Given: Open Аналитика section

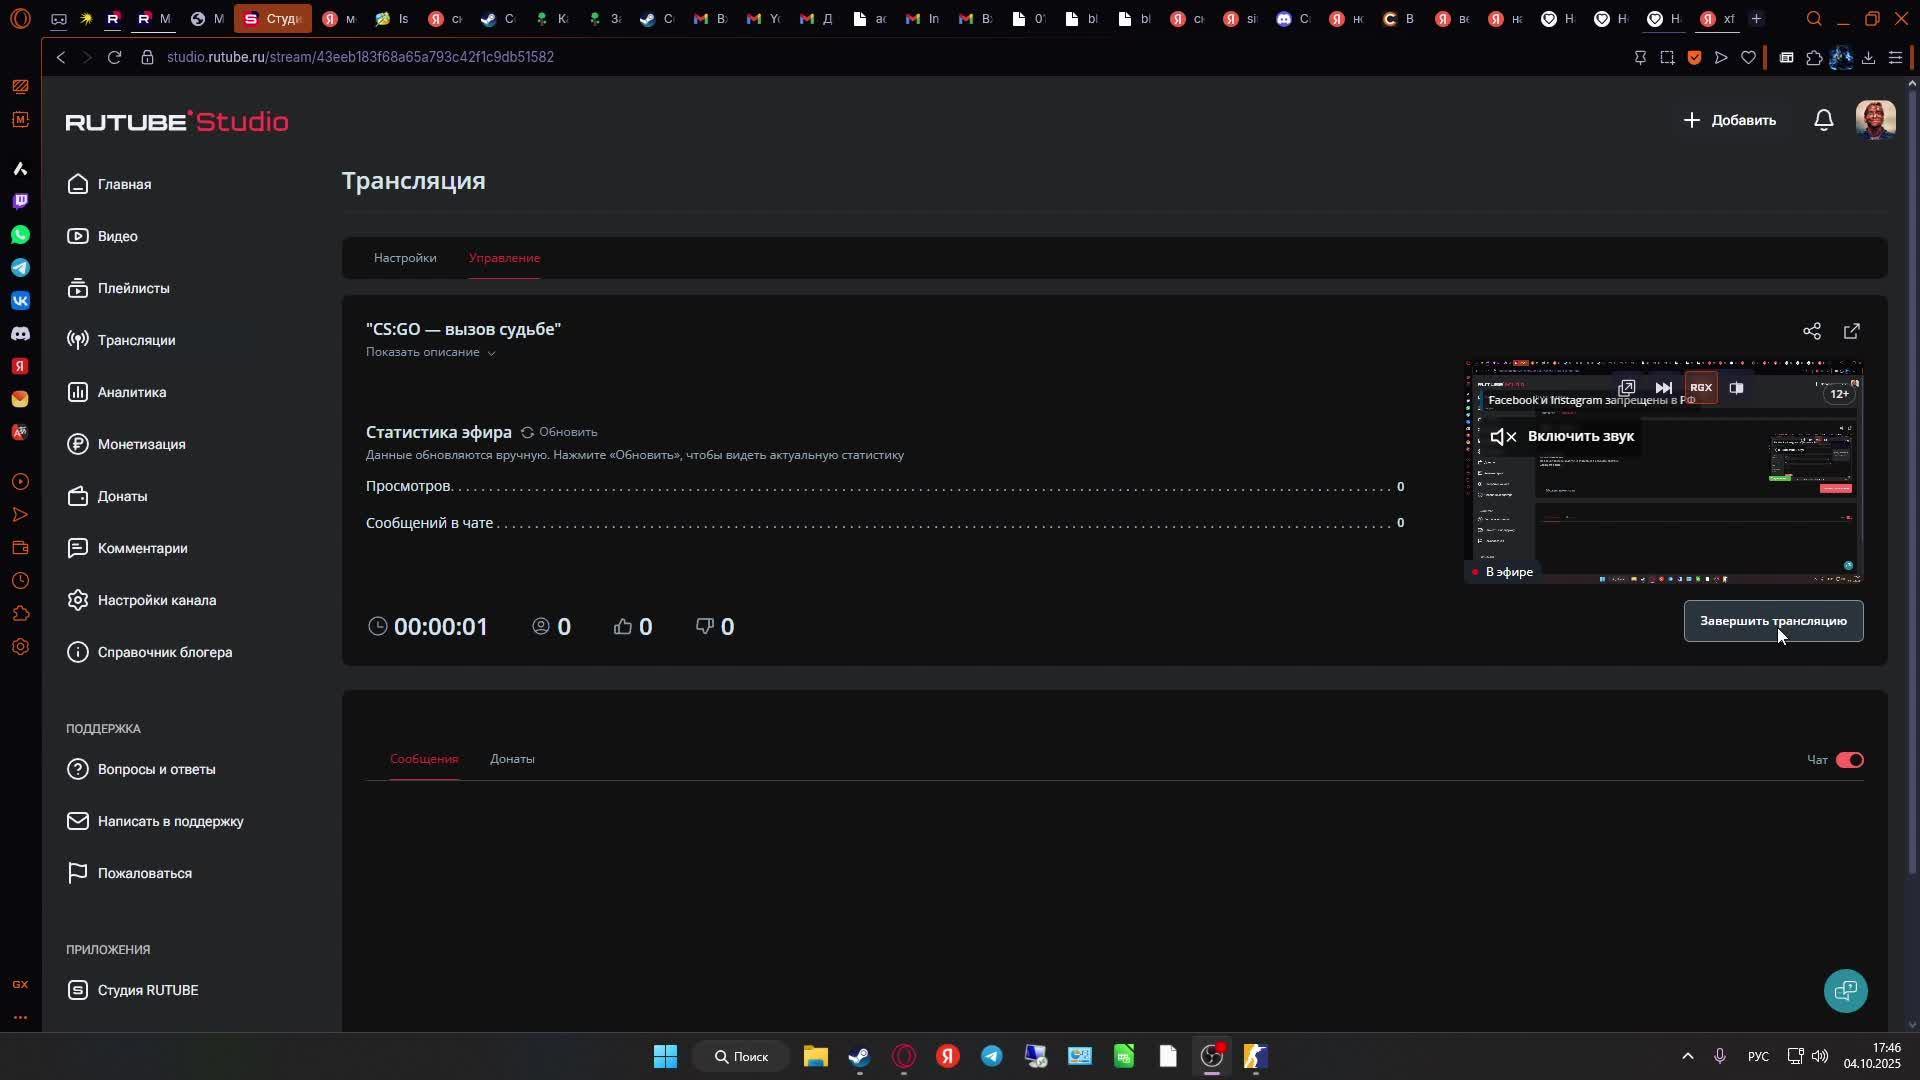Looking at the screenshot, I should pyautogui.click(x=117, y=392).
